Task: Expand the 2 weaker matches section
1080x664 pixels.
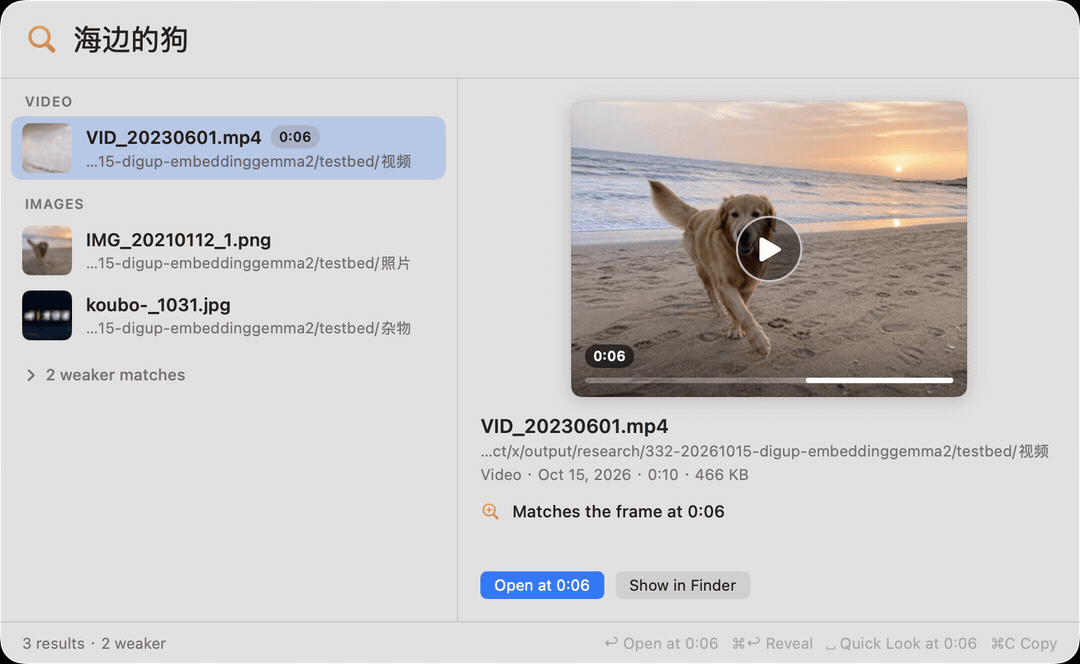Action: point(106,375)
